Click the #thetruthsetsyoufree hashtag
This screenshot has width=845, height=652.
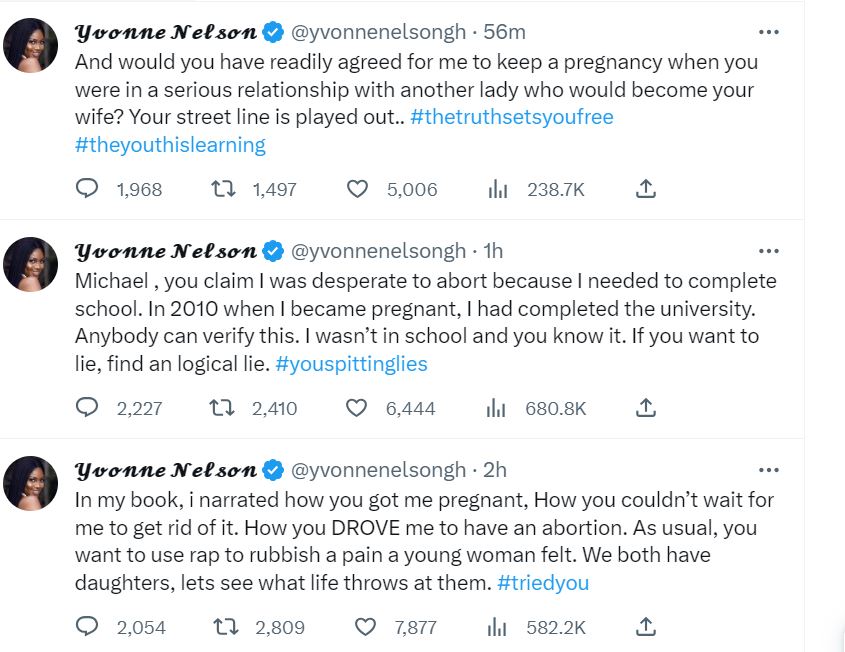(519, 117)
